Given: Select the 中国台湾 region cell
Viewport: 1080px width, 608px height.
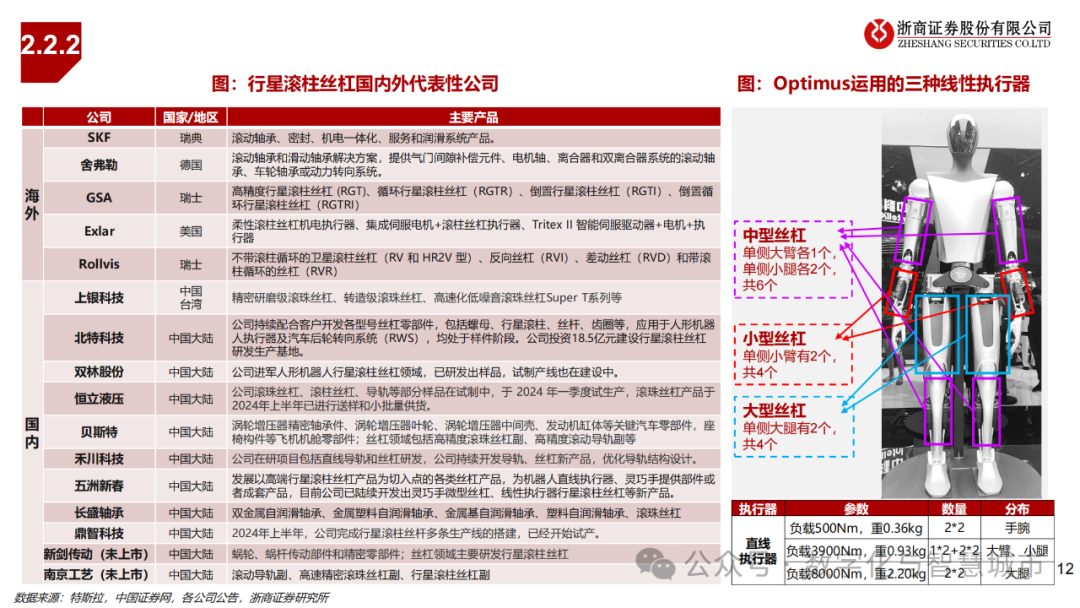Looking at the screenshot, I should 191,297.
